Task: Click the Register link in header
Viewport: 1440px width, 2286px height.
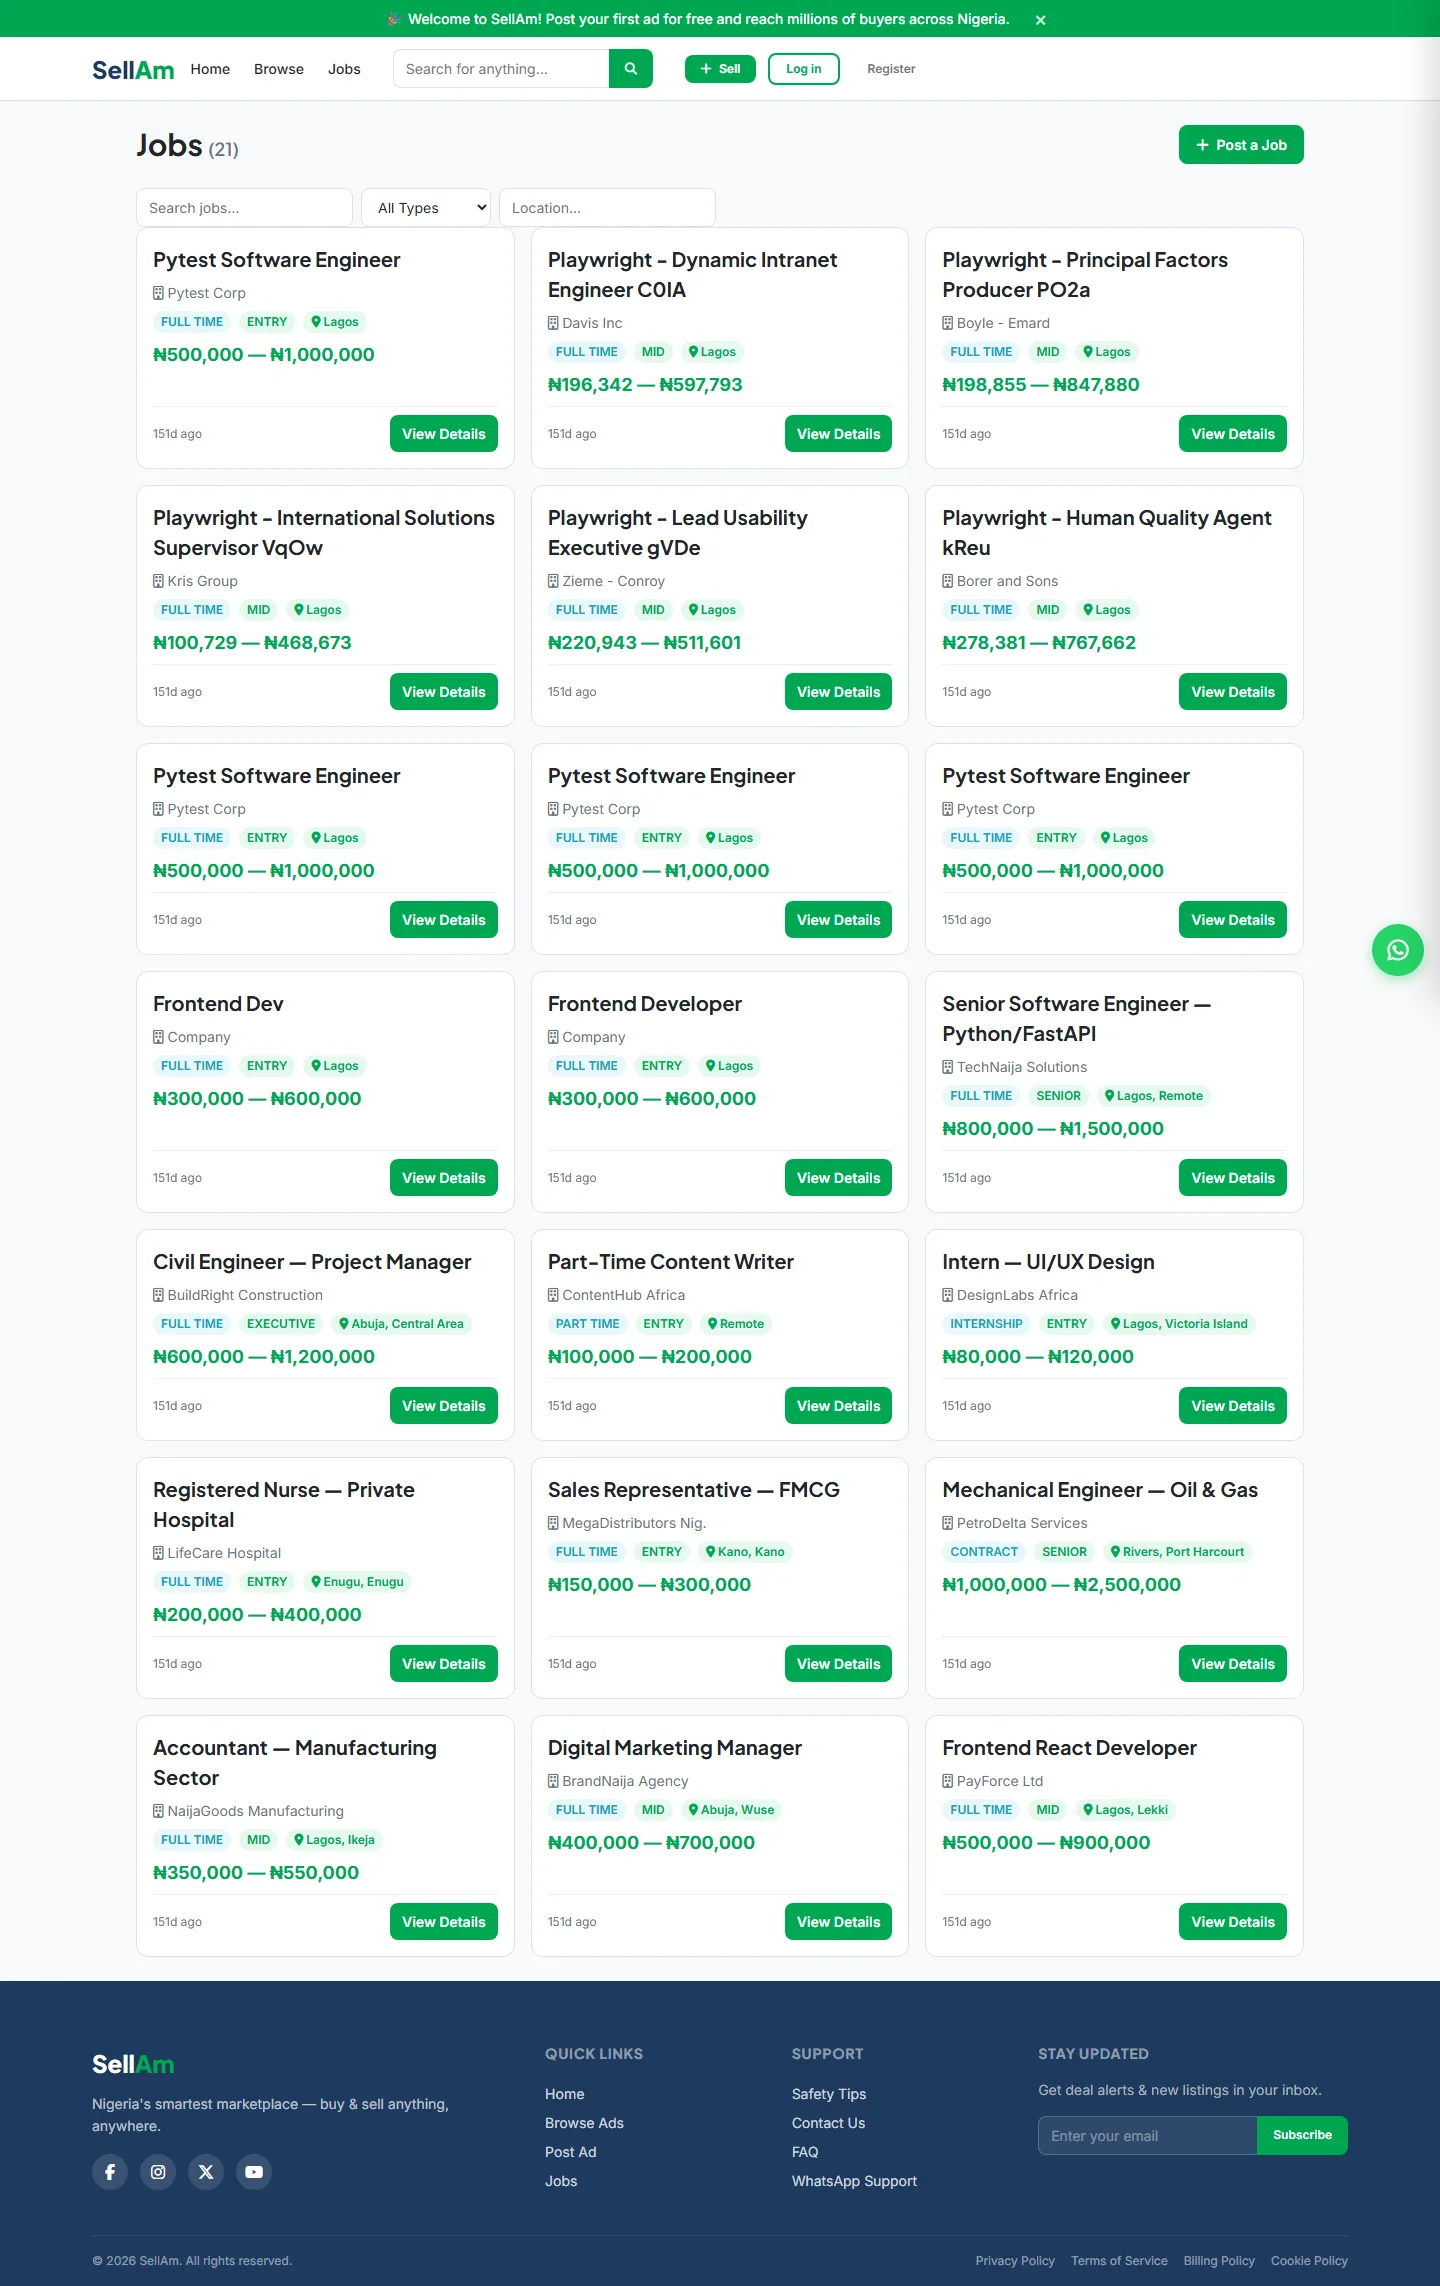Action: (x=891, y=69)
